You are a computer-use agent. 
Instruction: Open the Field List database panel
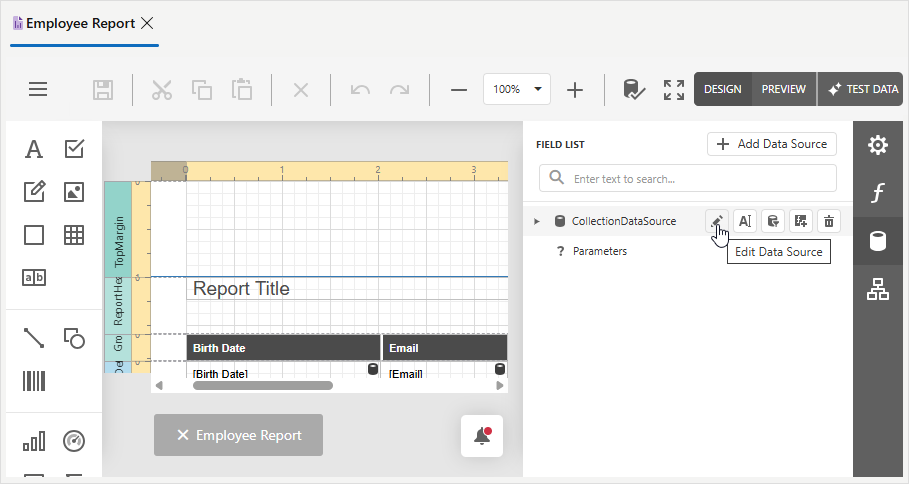point(878,241)
